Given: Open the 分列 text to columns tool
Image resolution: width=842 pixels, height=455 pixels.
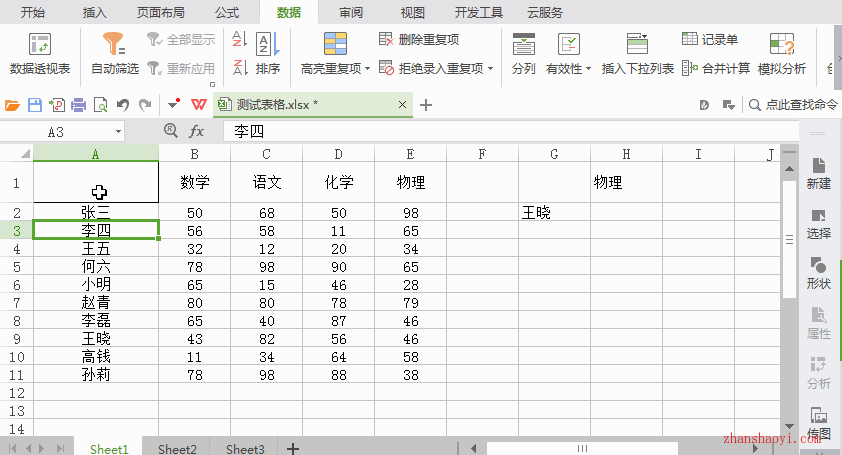Looking at the screenshot, I should tap(524, 54).
